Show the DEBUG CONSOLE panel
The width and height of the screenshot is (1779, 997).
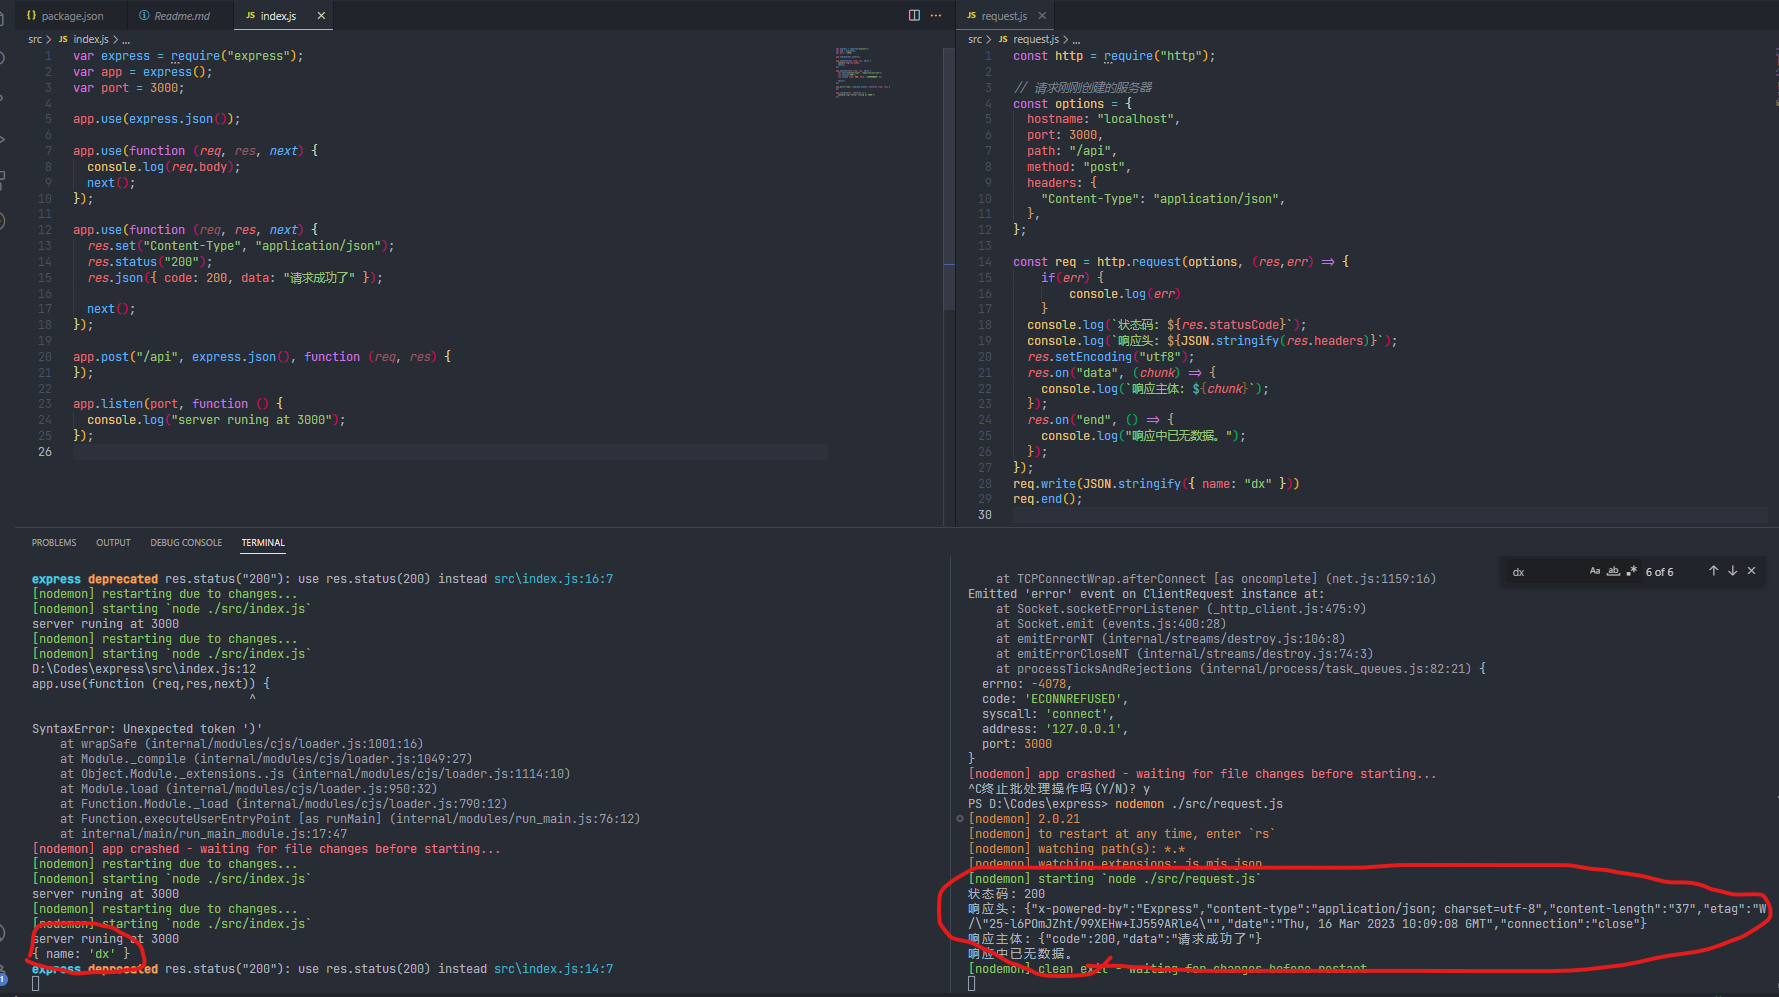(186, 543)
